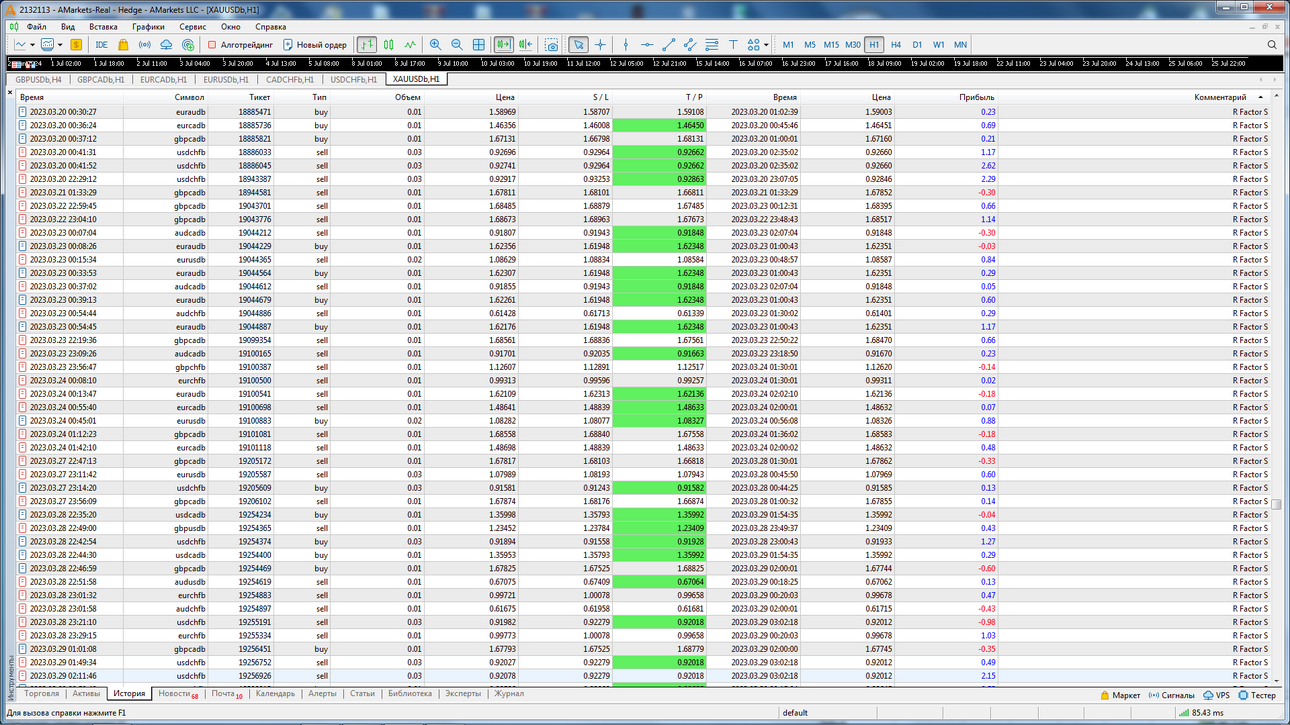Open the Вставка menu
Viewport: 1290px width, 725px height.
click(x=103, y=27)
